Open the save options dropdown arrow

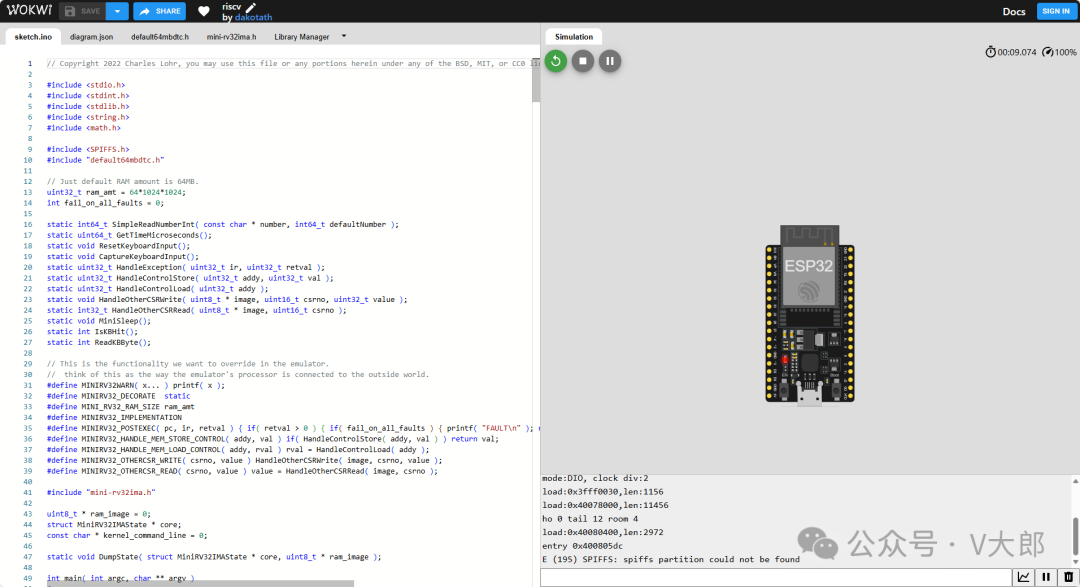point(117,11)
